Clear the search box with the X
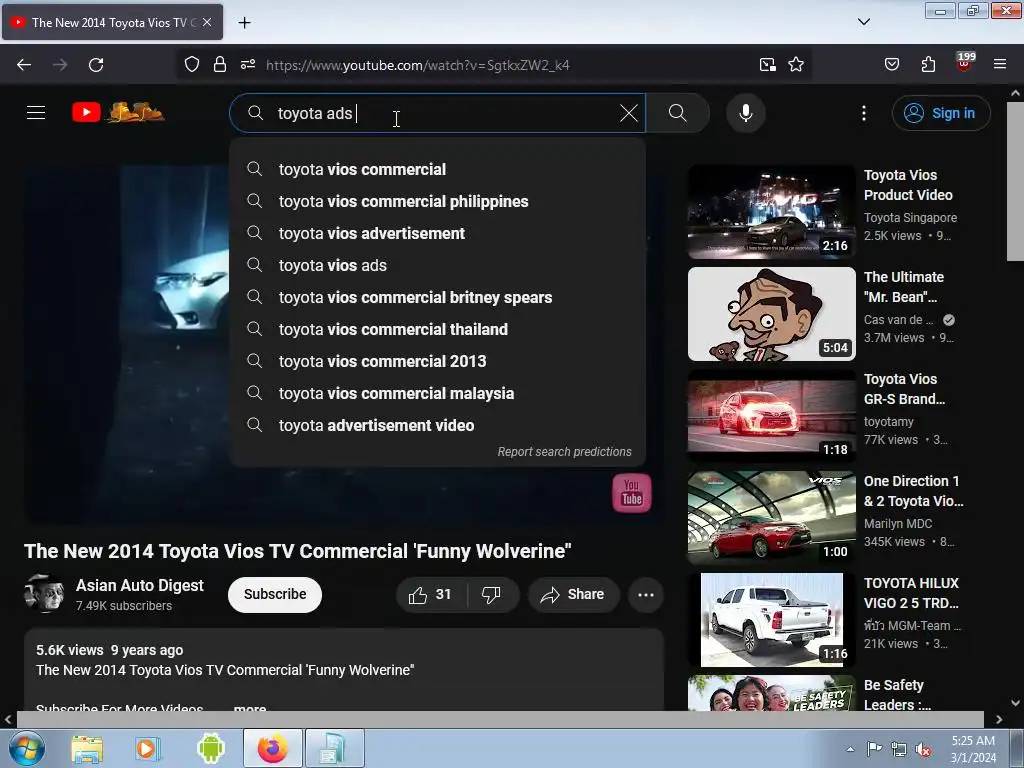The height and width of the screenshot is (768, 1024). [x=628, y=113]
